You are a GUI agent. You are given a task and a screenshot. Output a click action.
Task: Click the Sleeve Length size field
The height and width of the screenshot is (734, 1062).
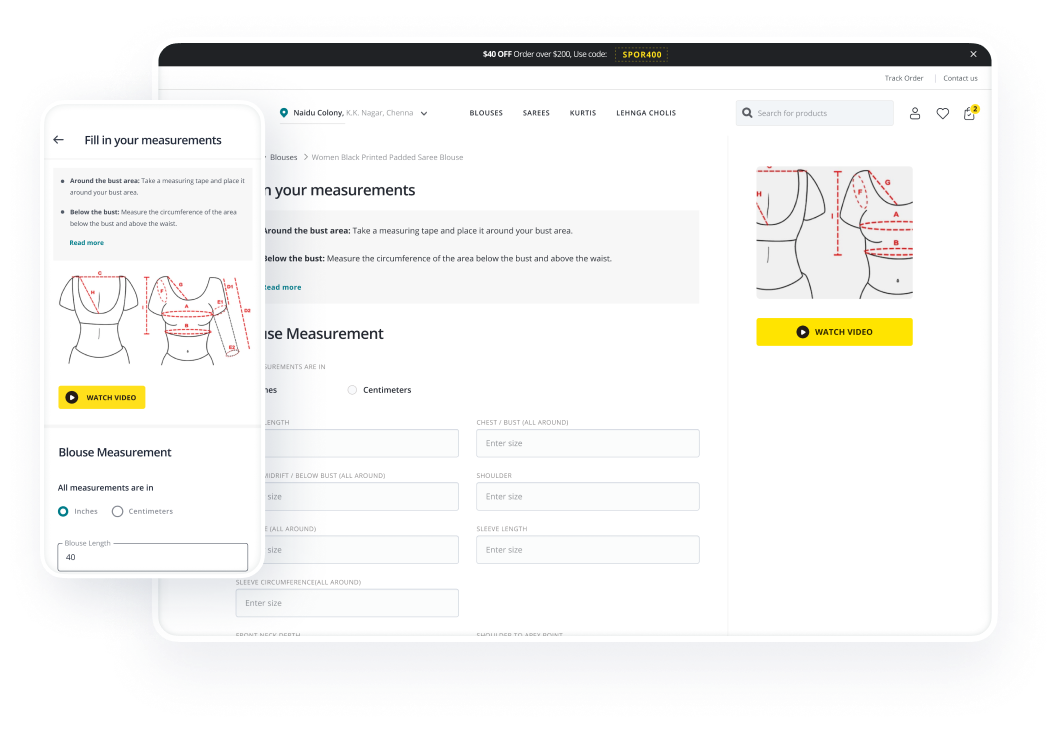(x=588, y=550)
